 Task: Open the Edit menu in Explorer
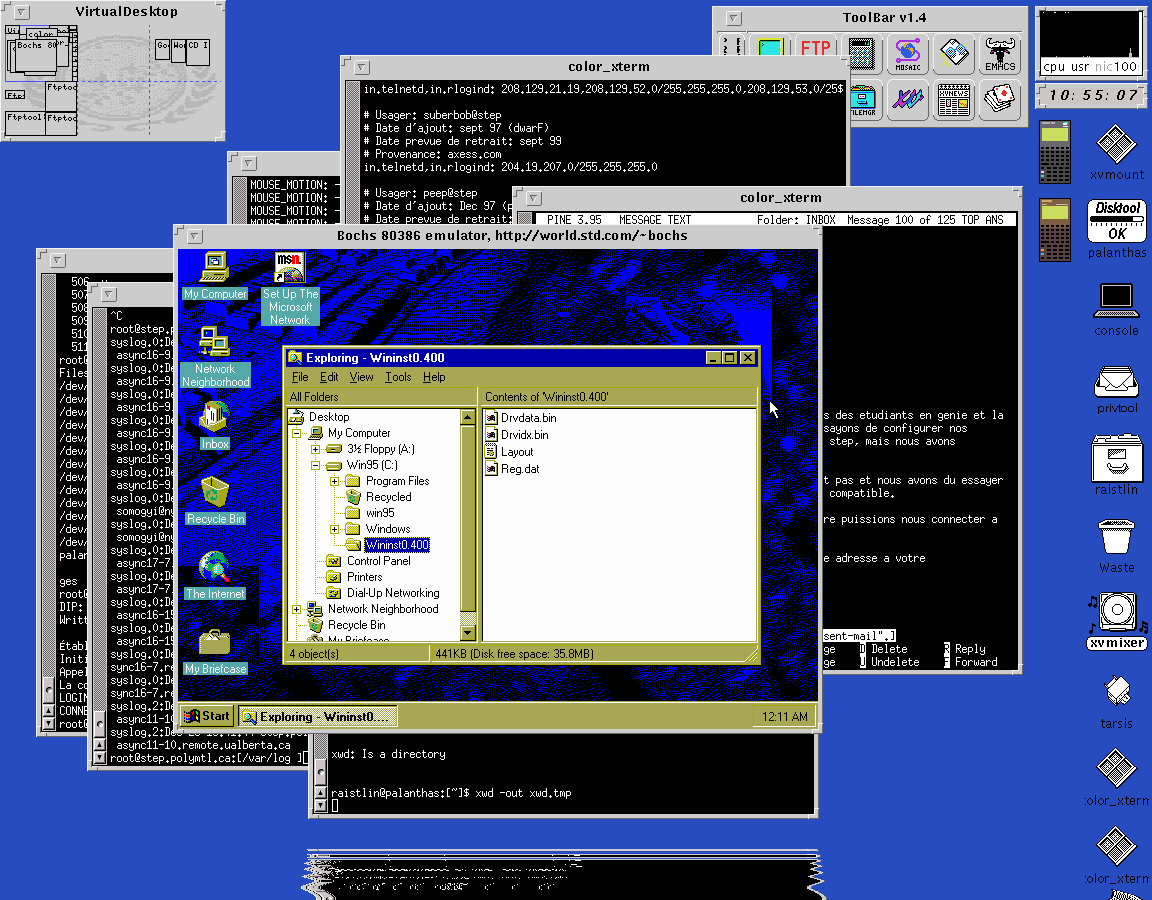click(x=328, y=377)
